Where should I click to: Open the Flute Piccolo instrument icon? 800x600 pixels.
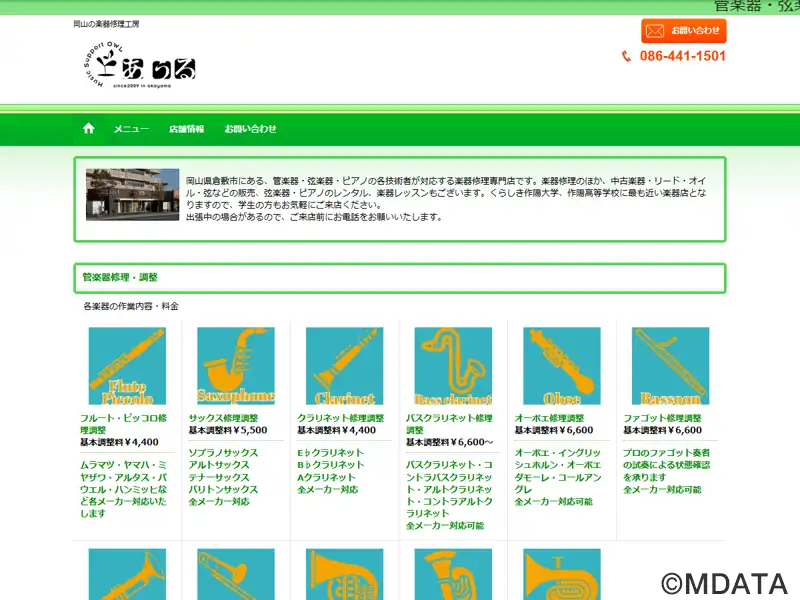tap(127, 365)
